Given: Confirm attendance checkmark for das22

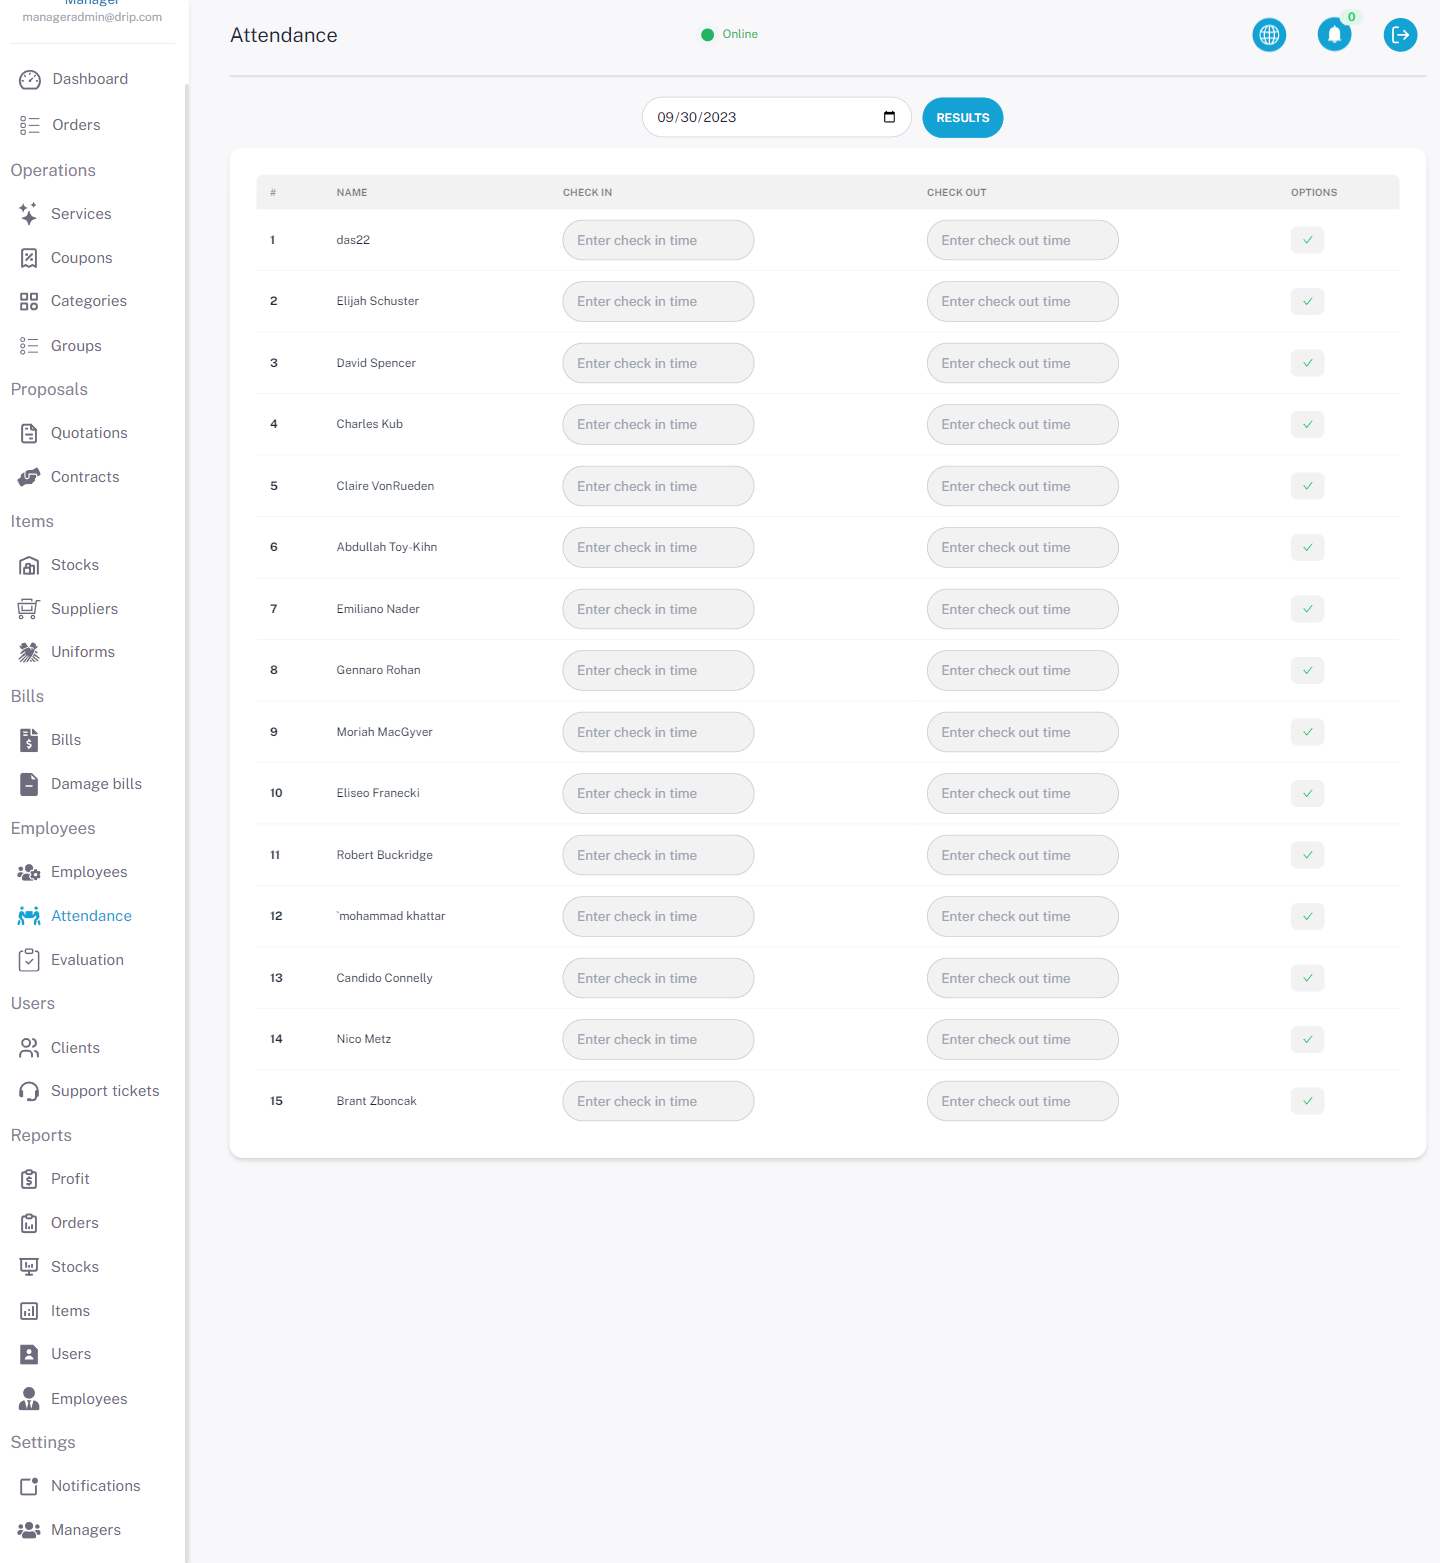Looking at the screenshot, I should point(1307,240).
